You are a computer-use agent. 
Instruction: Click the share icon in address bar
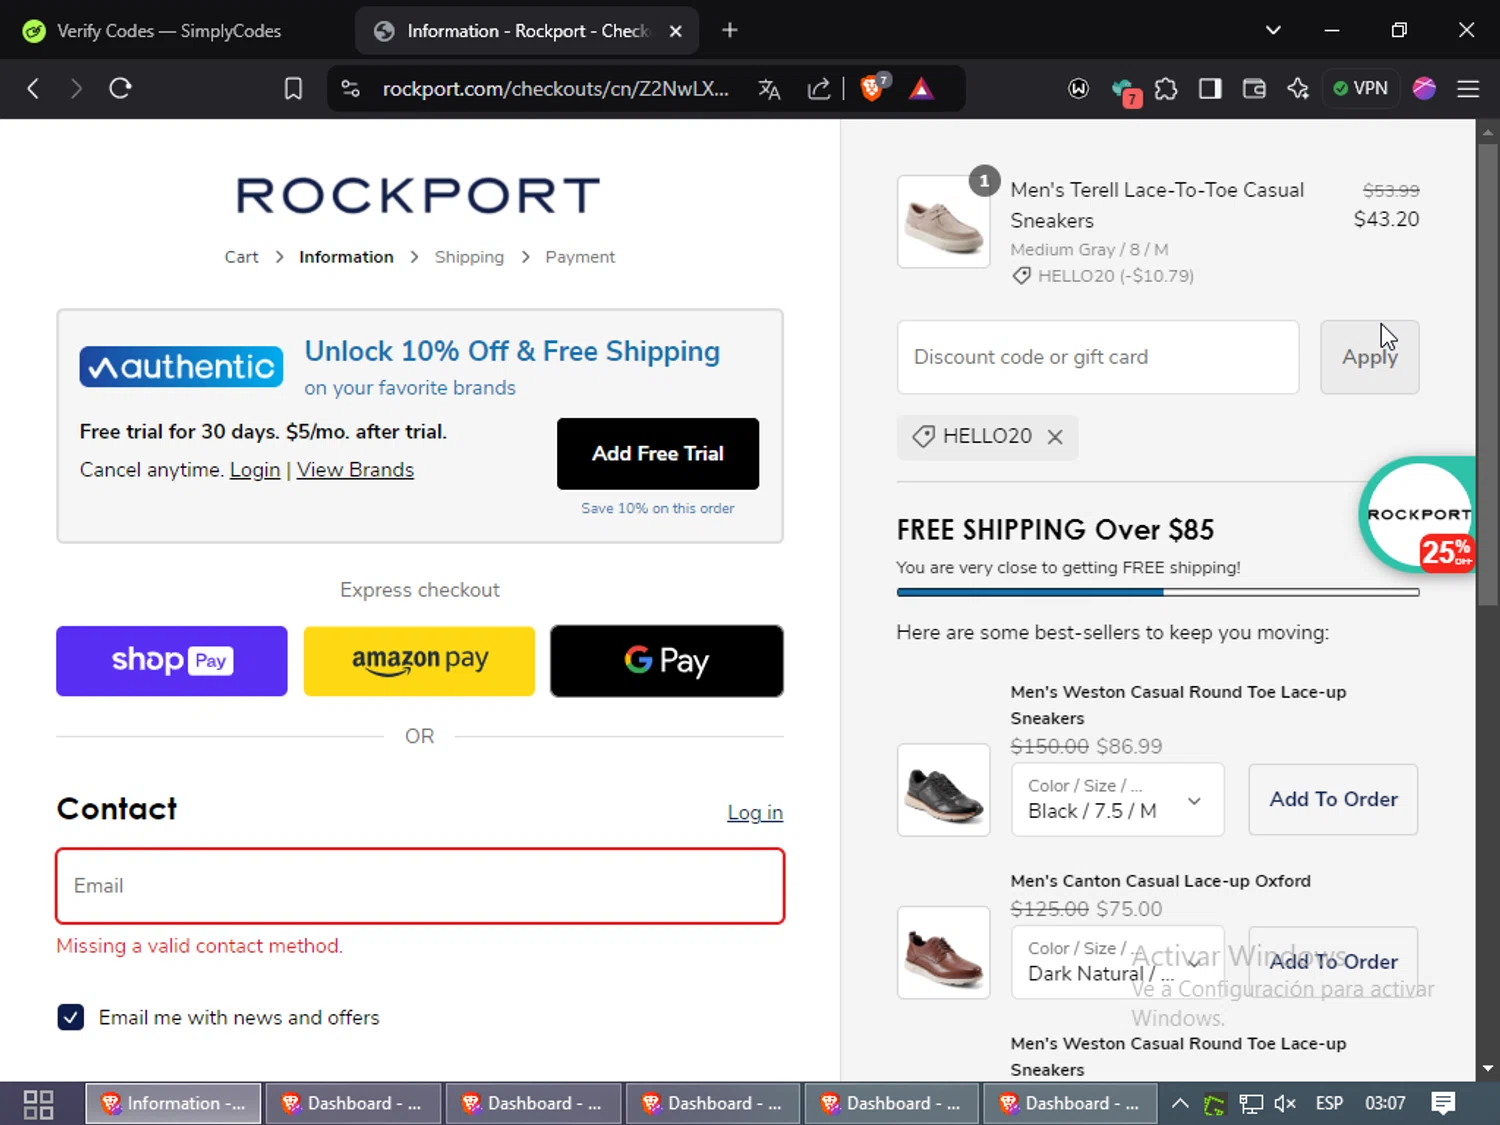click(x=819, y=89)
